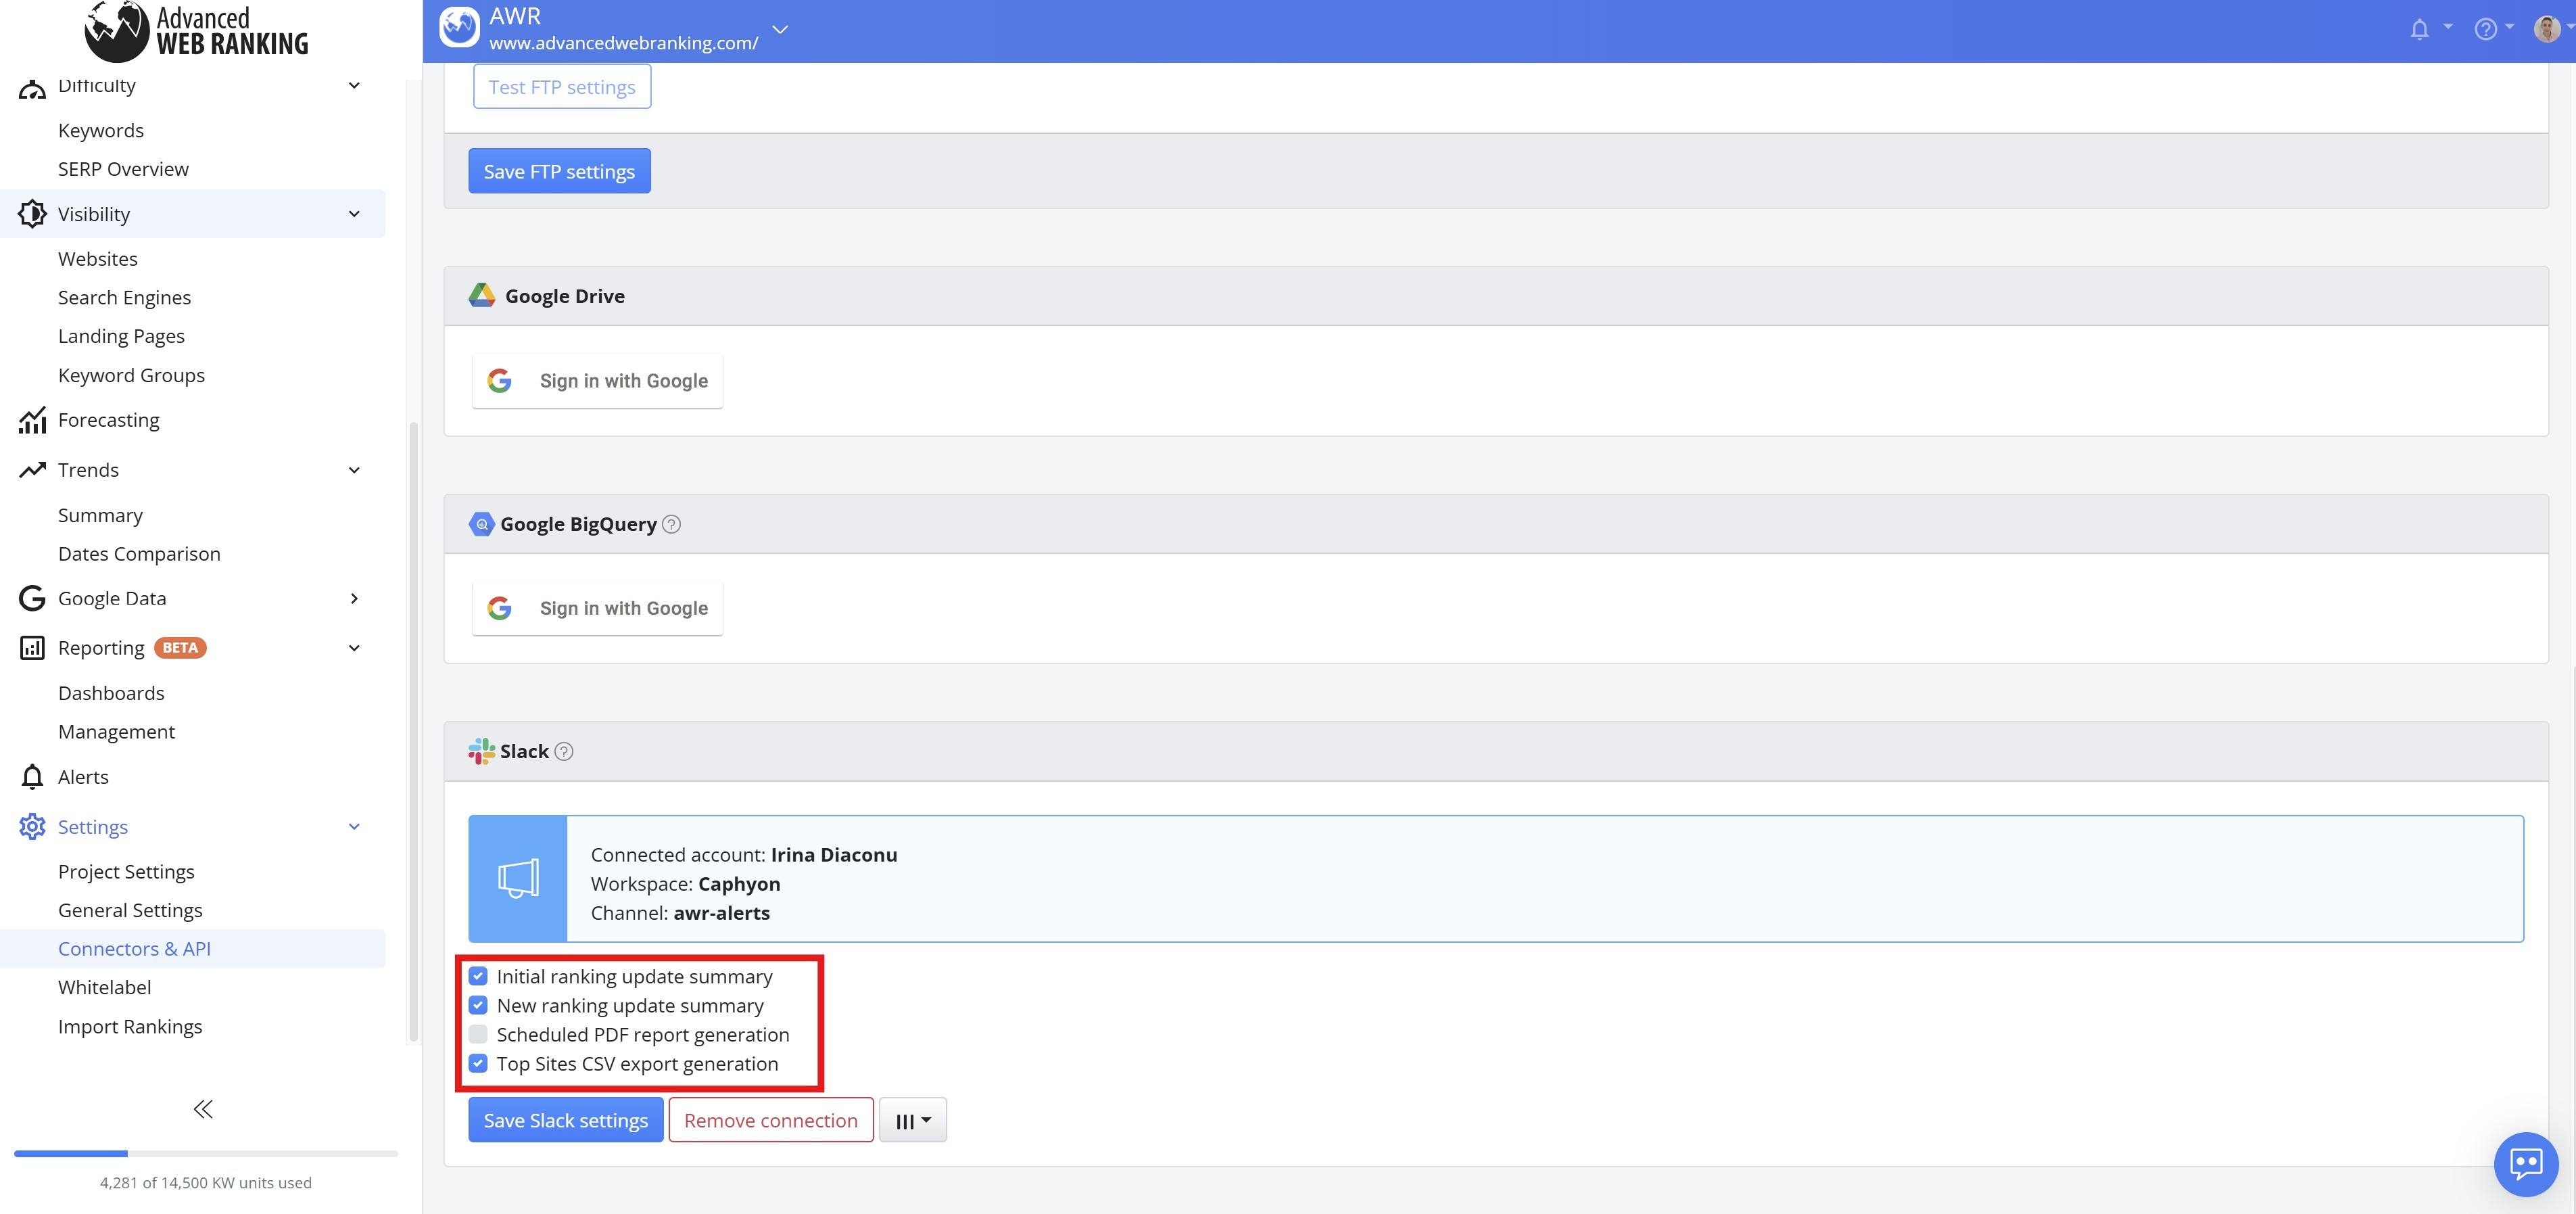2576x1214 pixels.
Task: Click the Google Data G icon
Action: 32,598
